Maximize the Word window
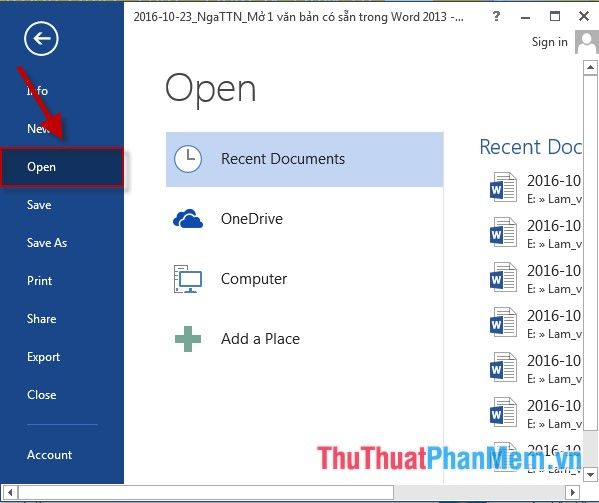 [555, 16]
